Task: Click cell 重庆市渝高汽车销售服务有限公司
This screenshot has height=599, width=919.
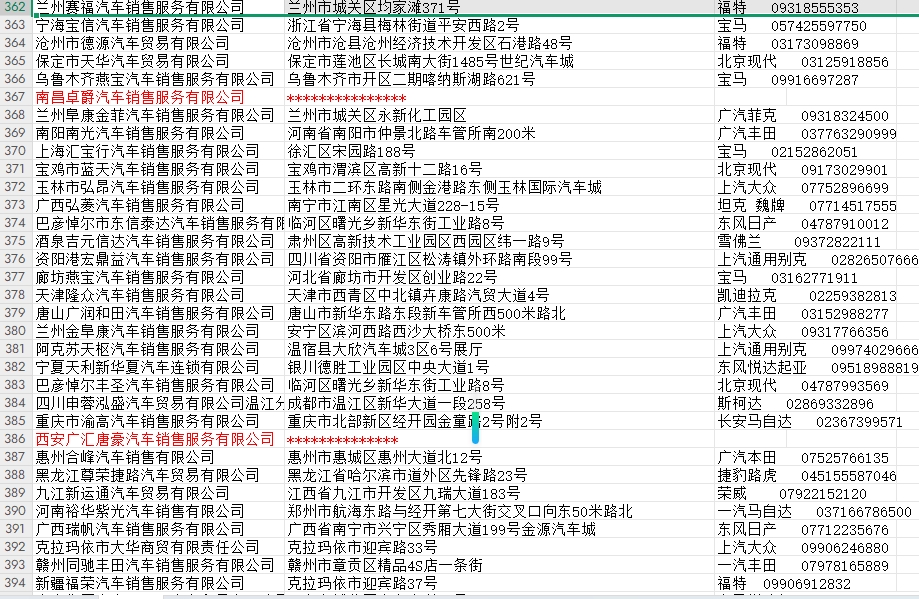Action: pyautogui.click(x=147, y=421)
